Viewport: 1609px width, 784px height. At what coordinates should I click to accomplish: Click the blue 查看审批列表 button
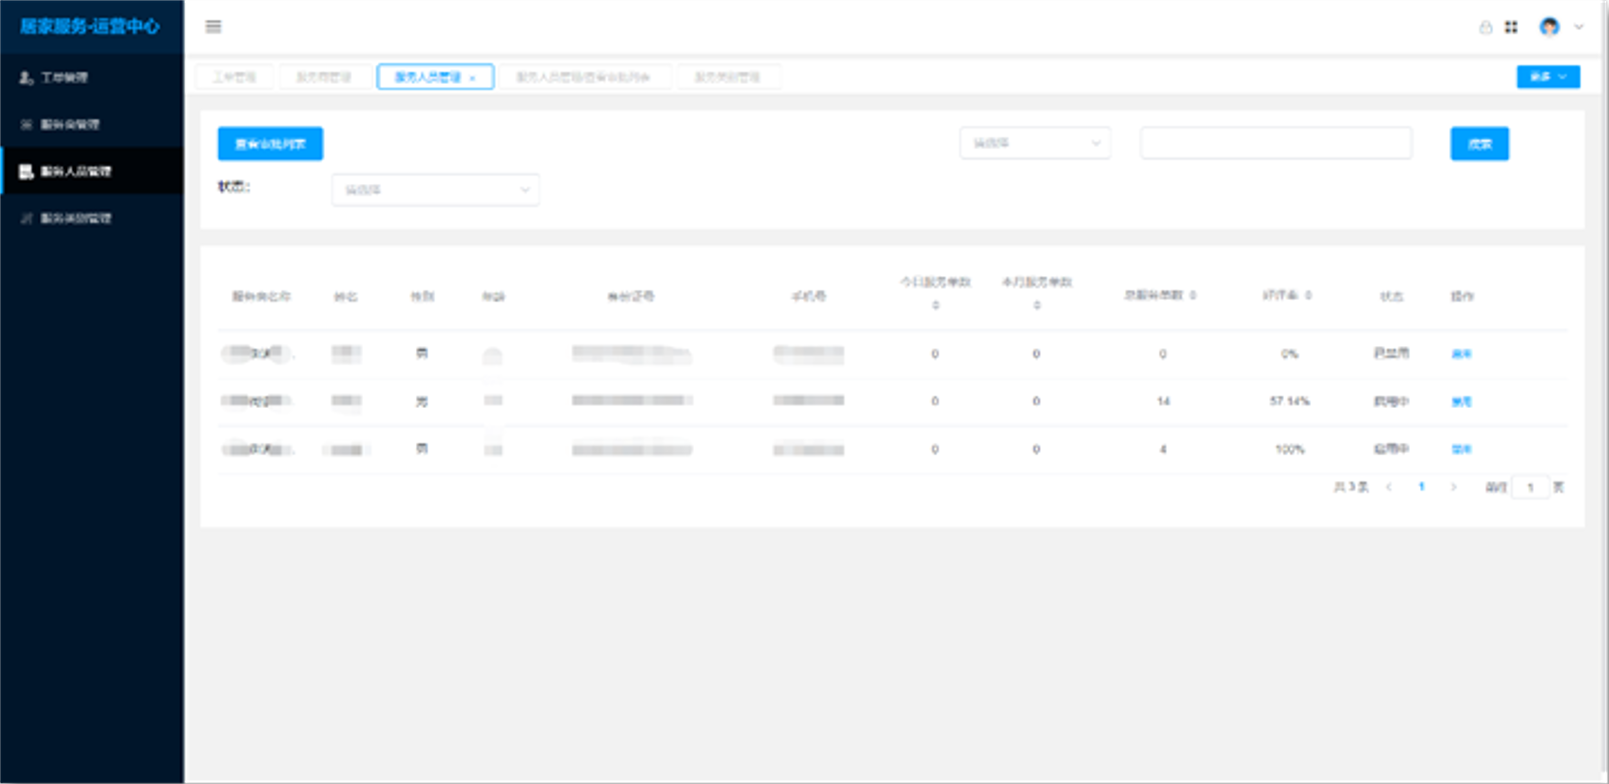pyautogui.click(x=270, y=144)
